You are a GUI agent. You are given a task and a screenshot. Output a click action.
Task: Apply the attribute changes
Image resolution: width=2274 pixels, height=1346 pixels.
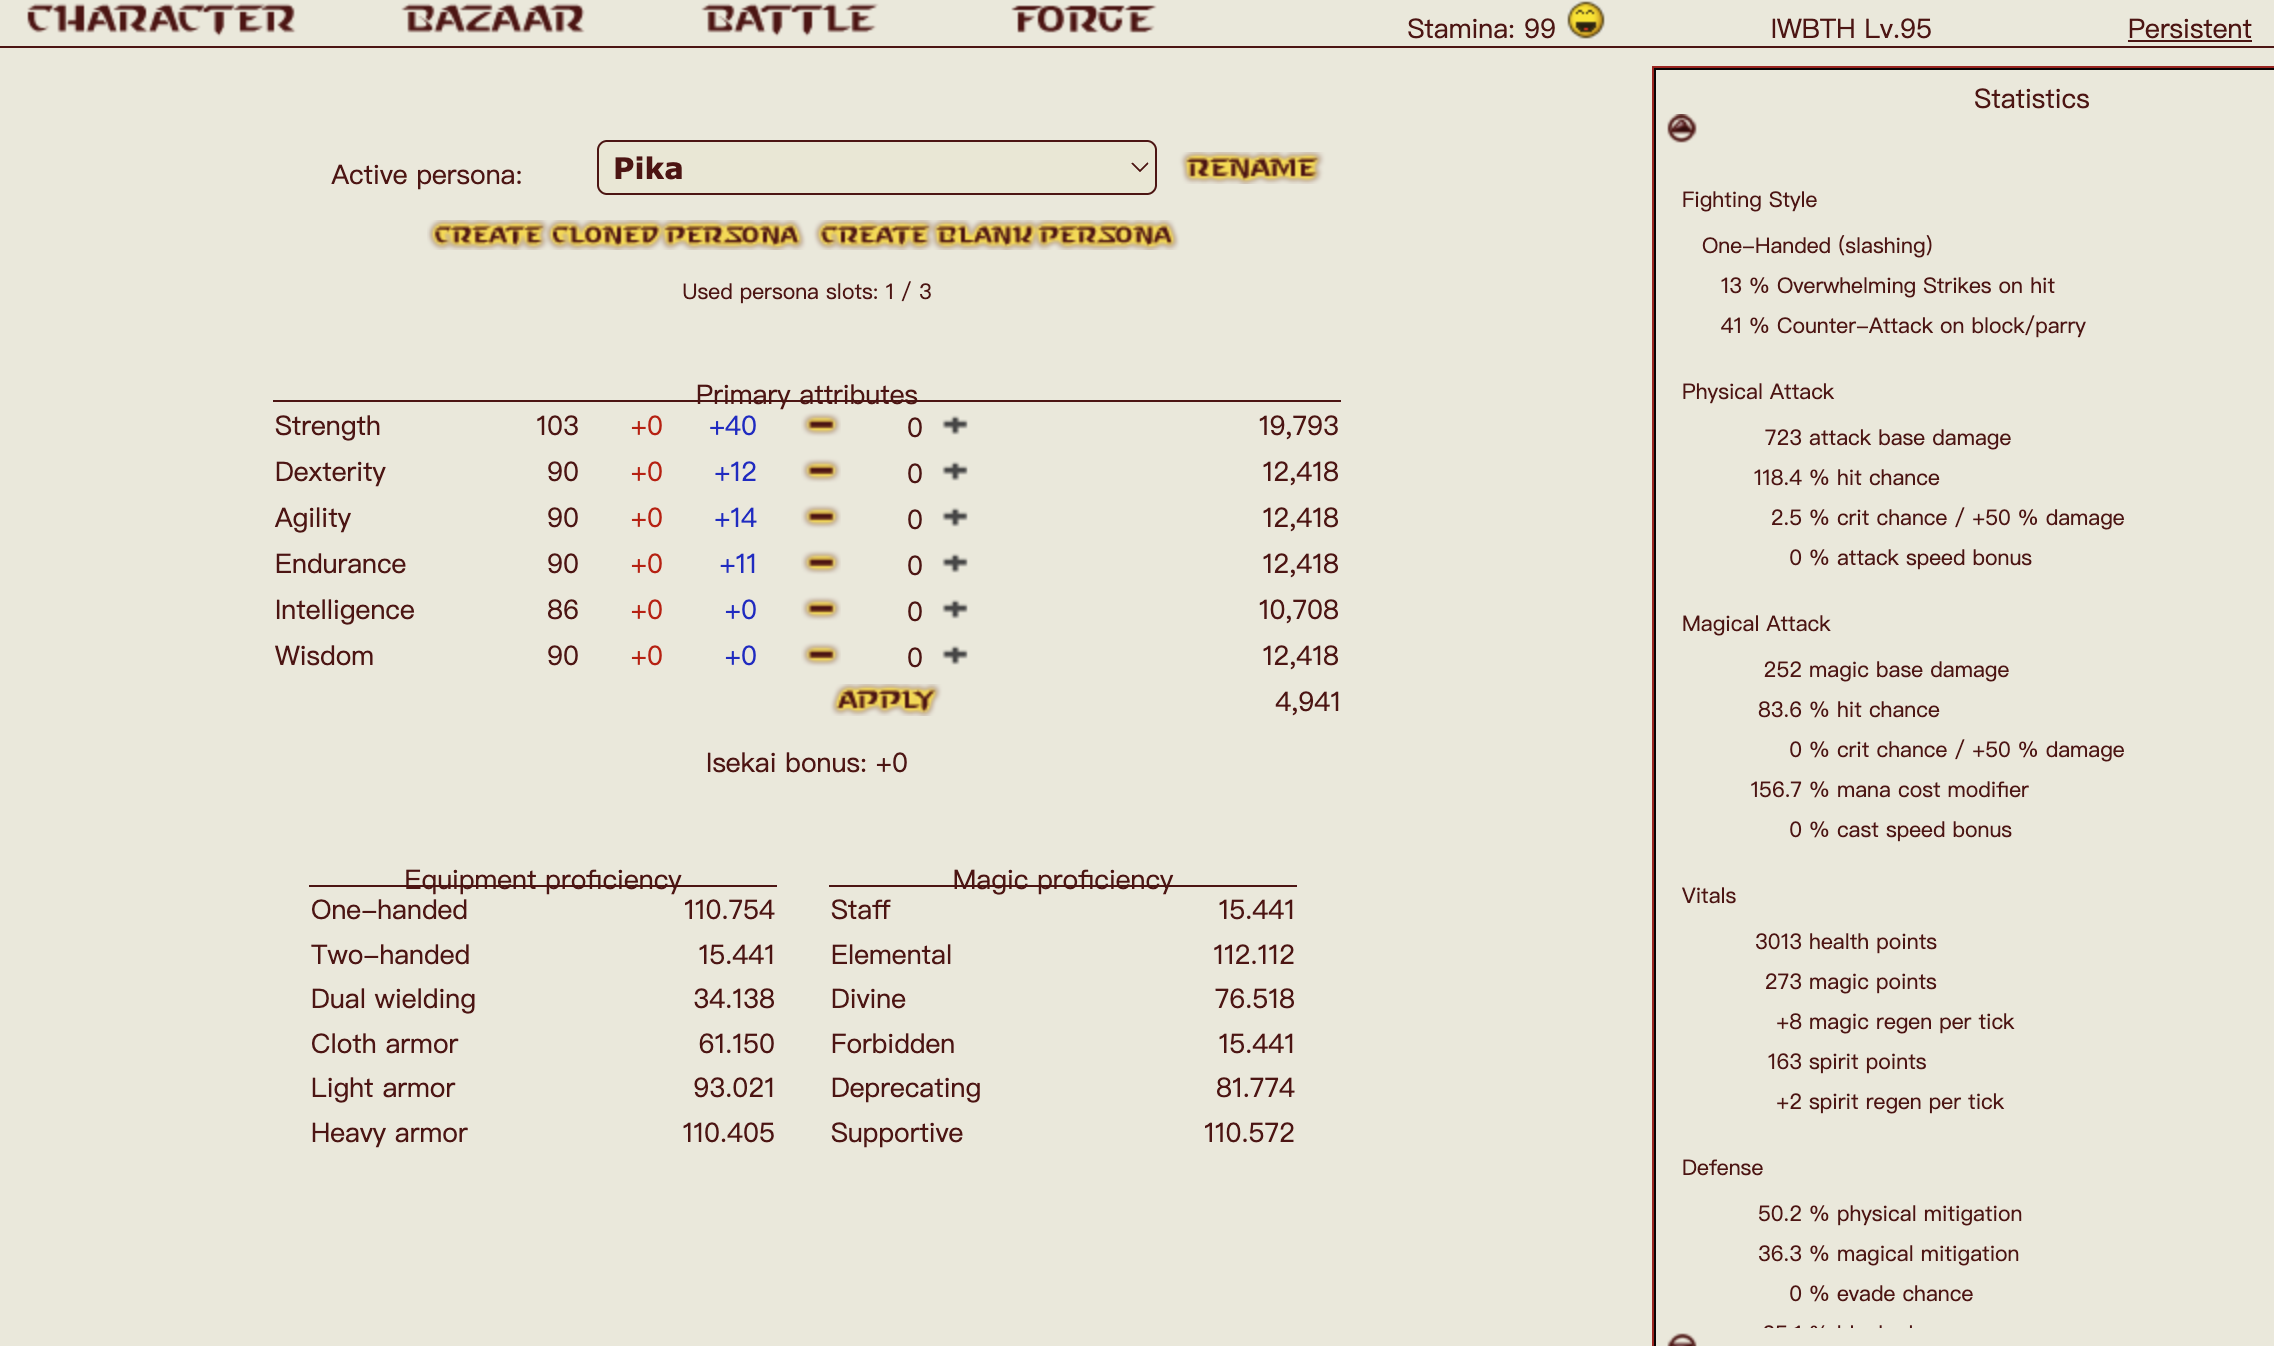pos(885,700)
